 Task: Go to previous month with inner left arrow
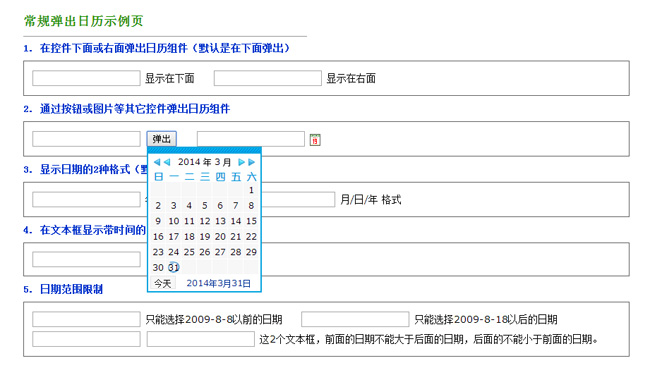coord(167,162)
